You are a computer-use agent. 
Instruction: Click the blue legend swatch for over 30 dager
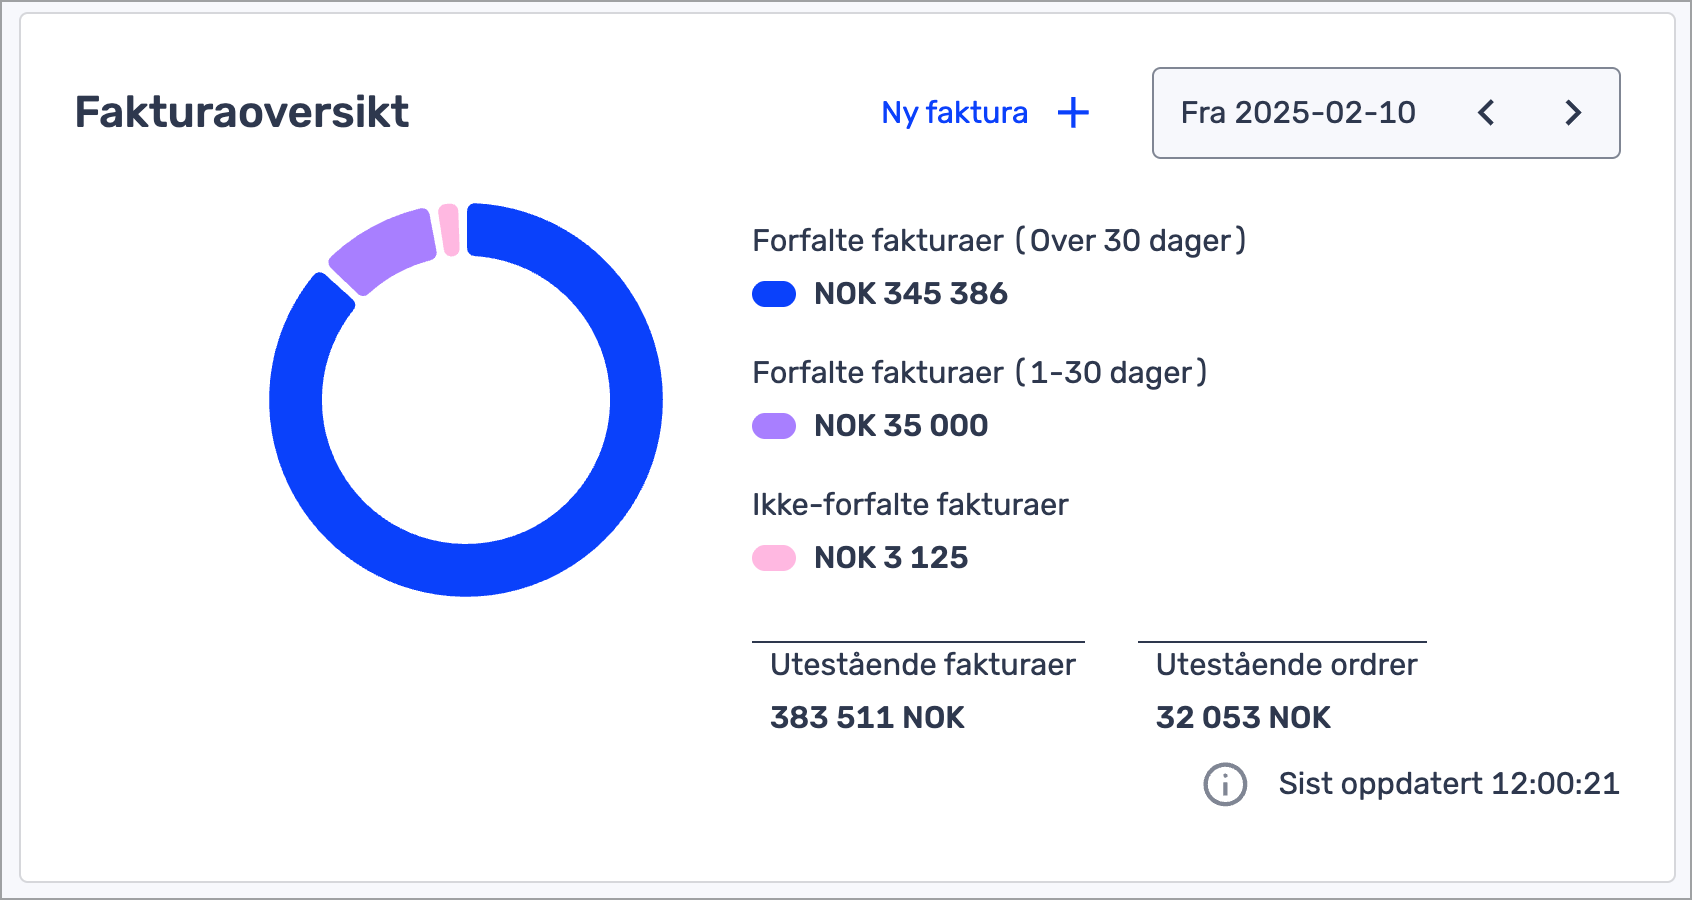[773, 294]
